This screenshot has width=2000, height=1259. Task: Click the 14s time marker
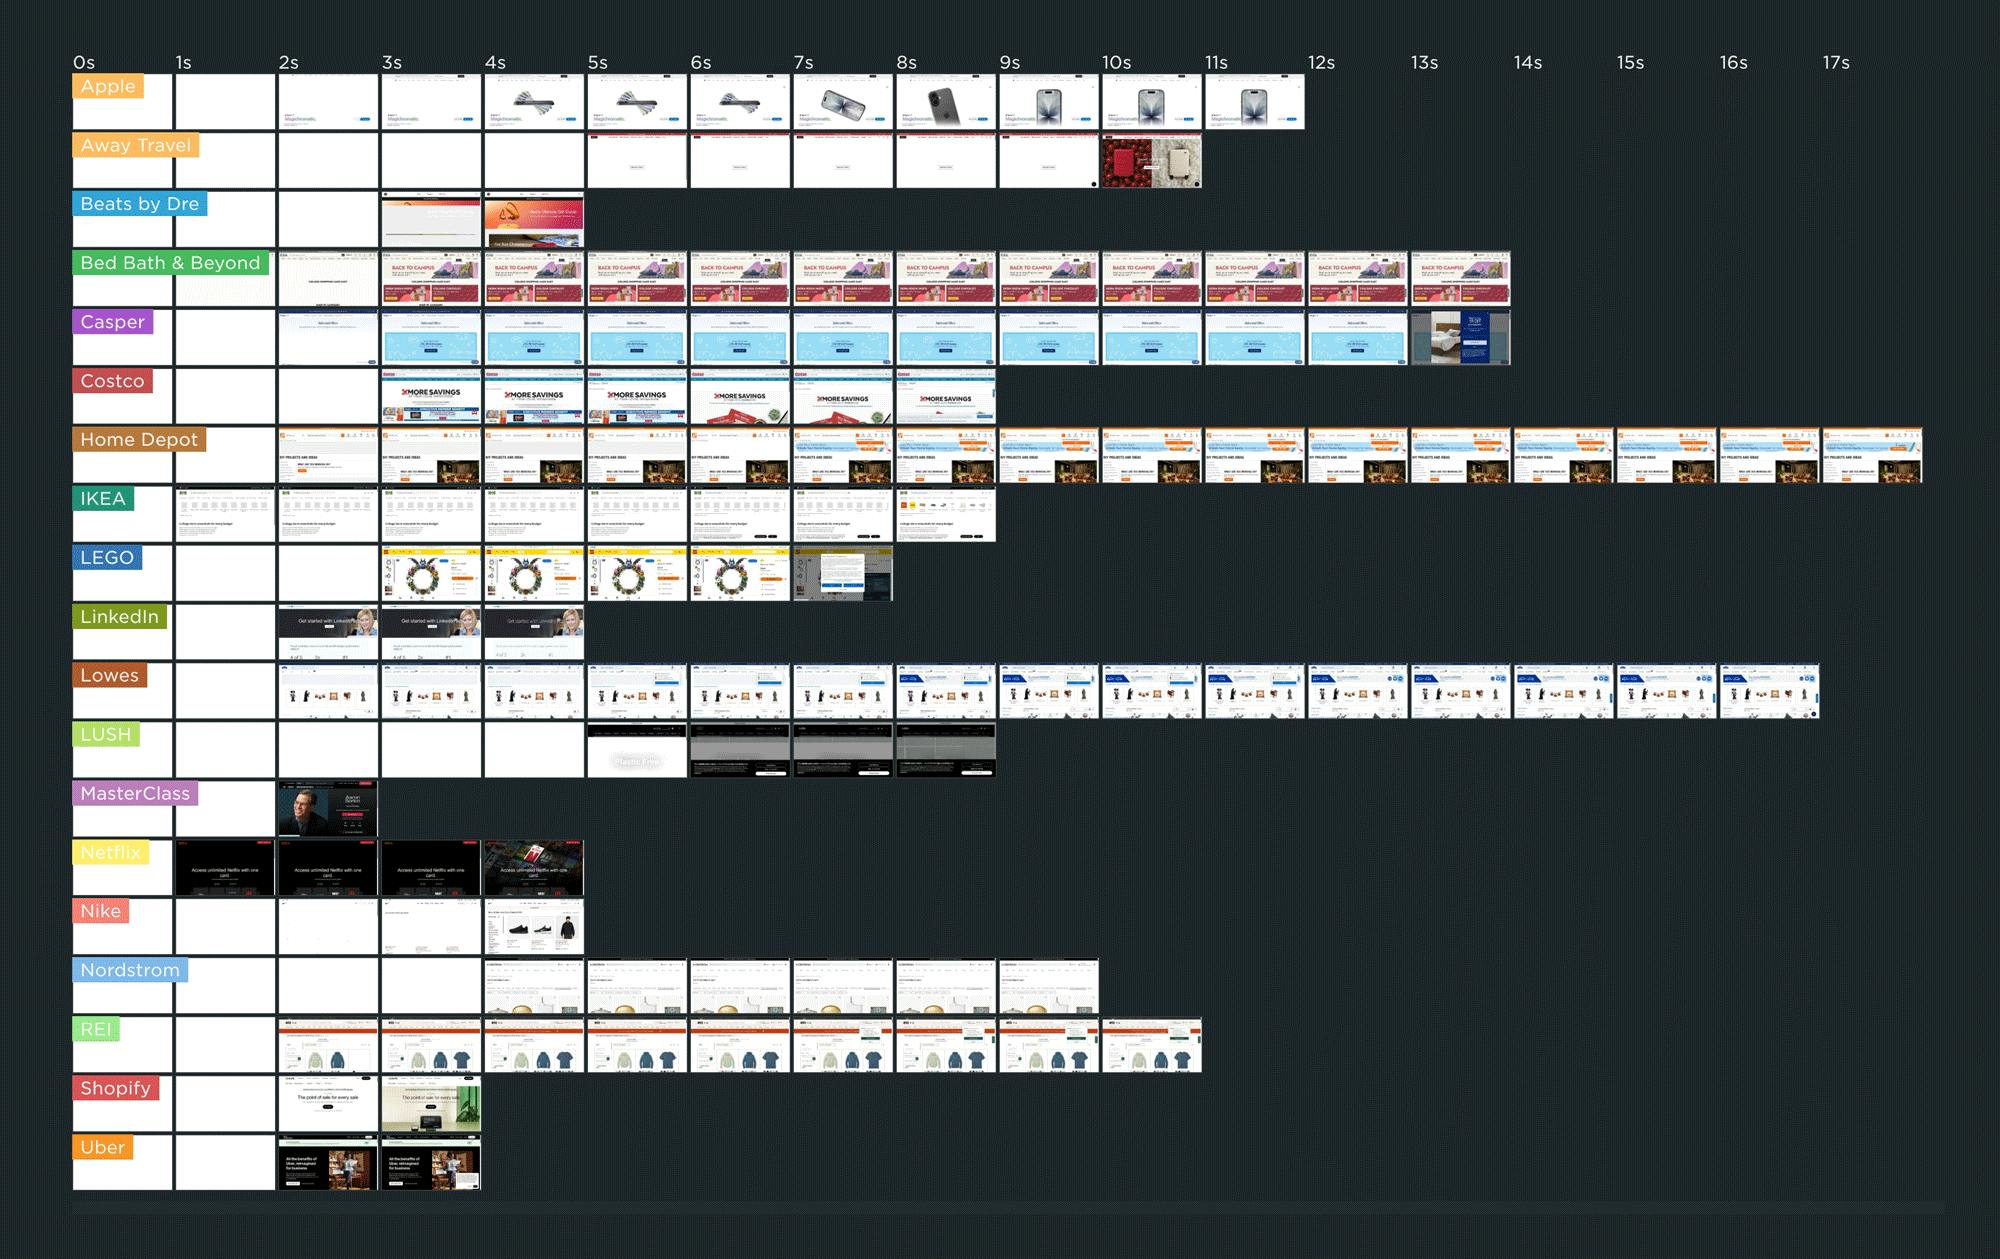click(x=1528, y=62)
